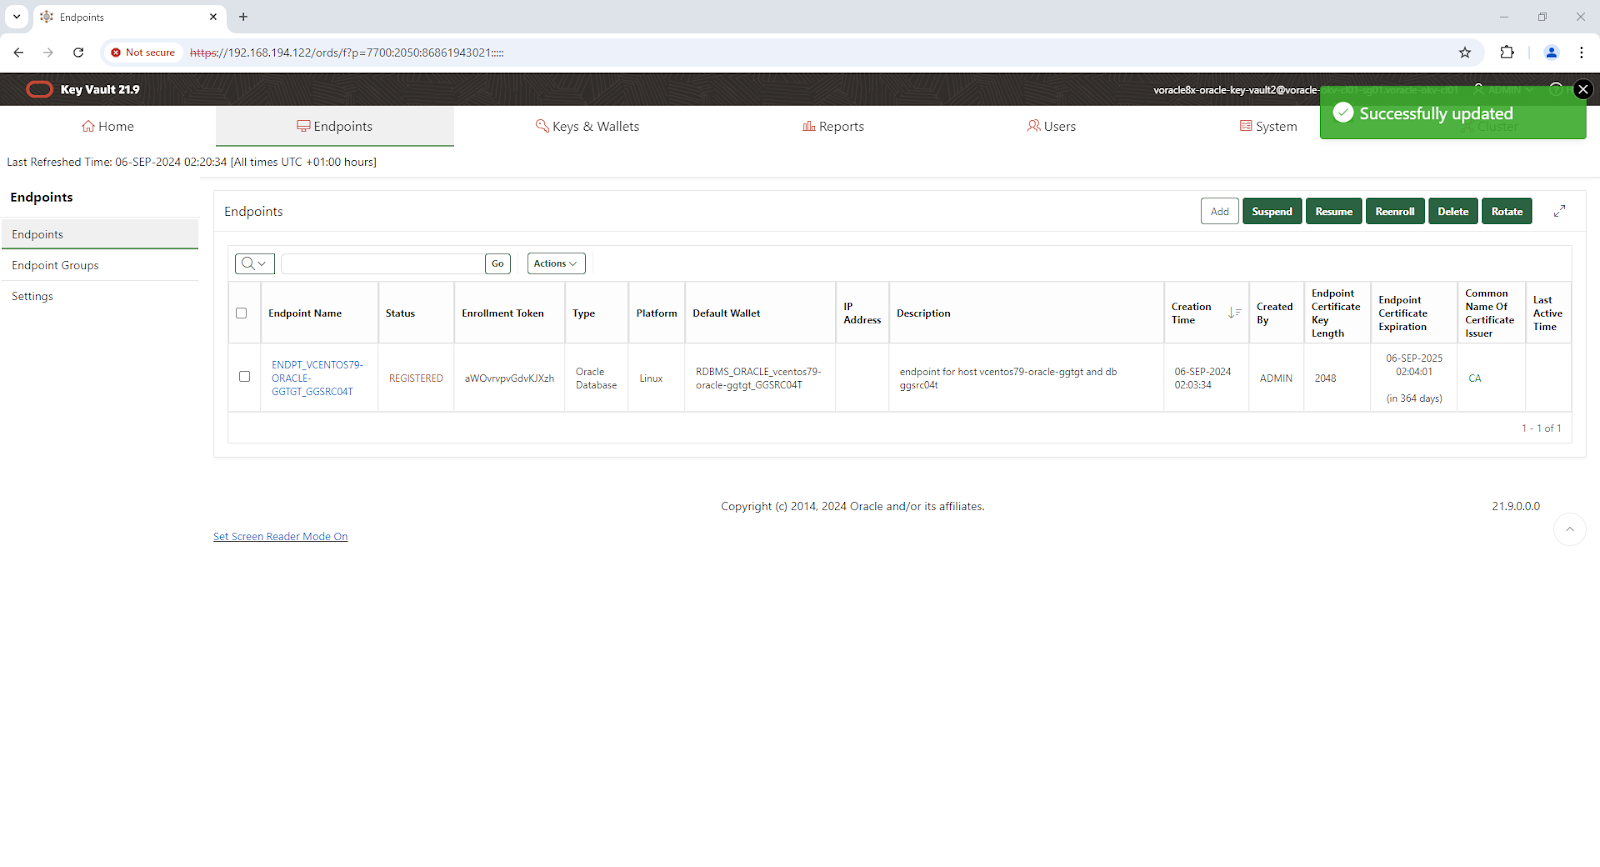Click the IP Address column header

[x=862, y=313]
